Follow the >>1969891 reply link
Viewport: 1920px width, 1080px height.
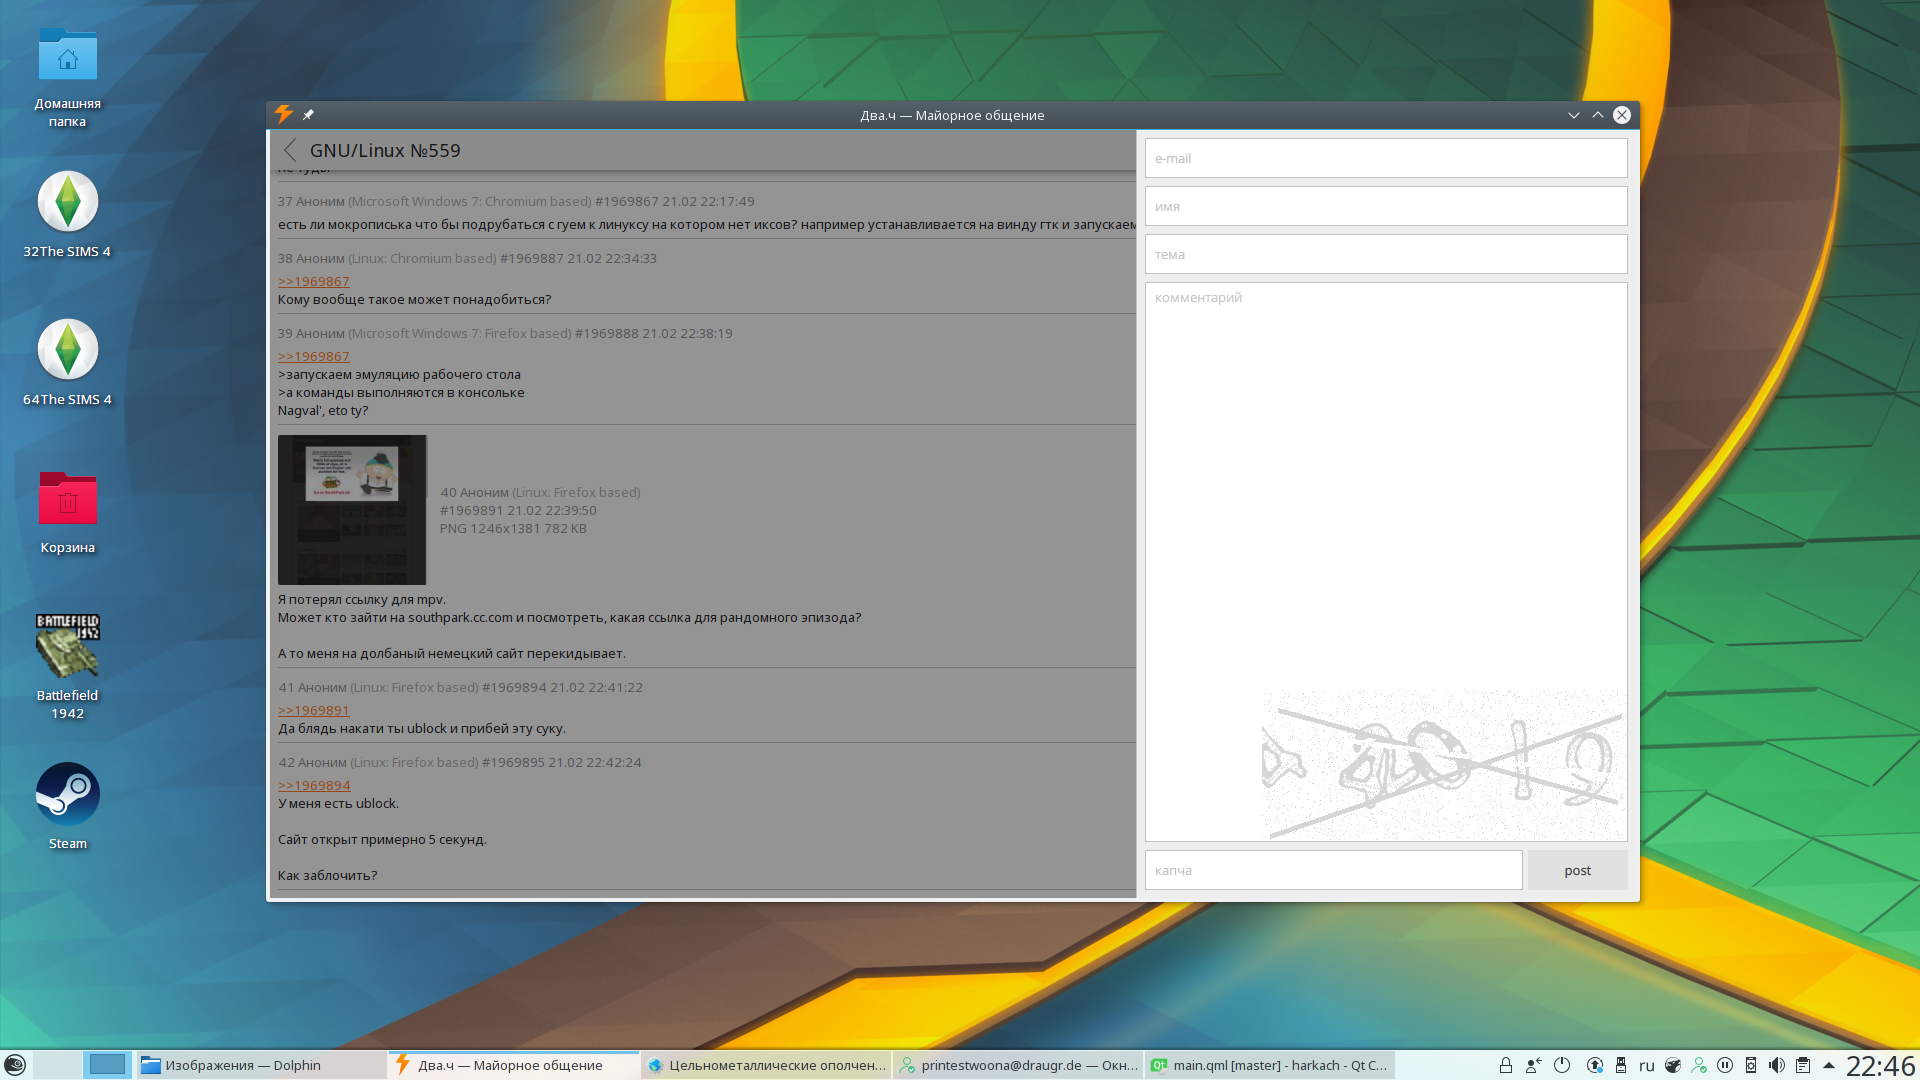314,710
